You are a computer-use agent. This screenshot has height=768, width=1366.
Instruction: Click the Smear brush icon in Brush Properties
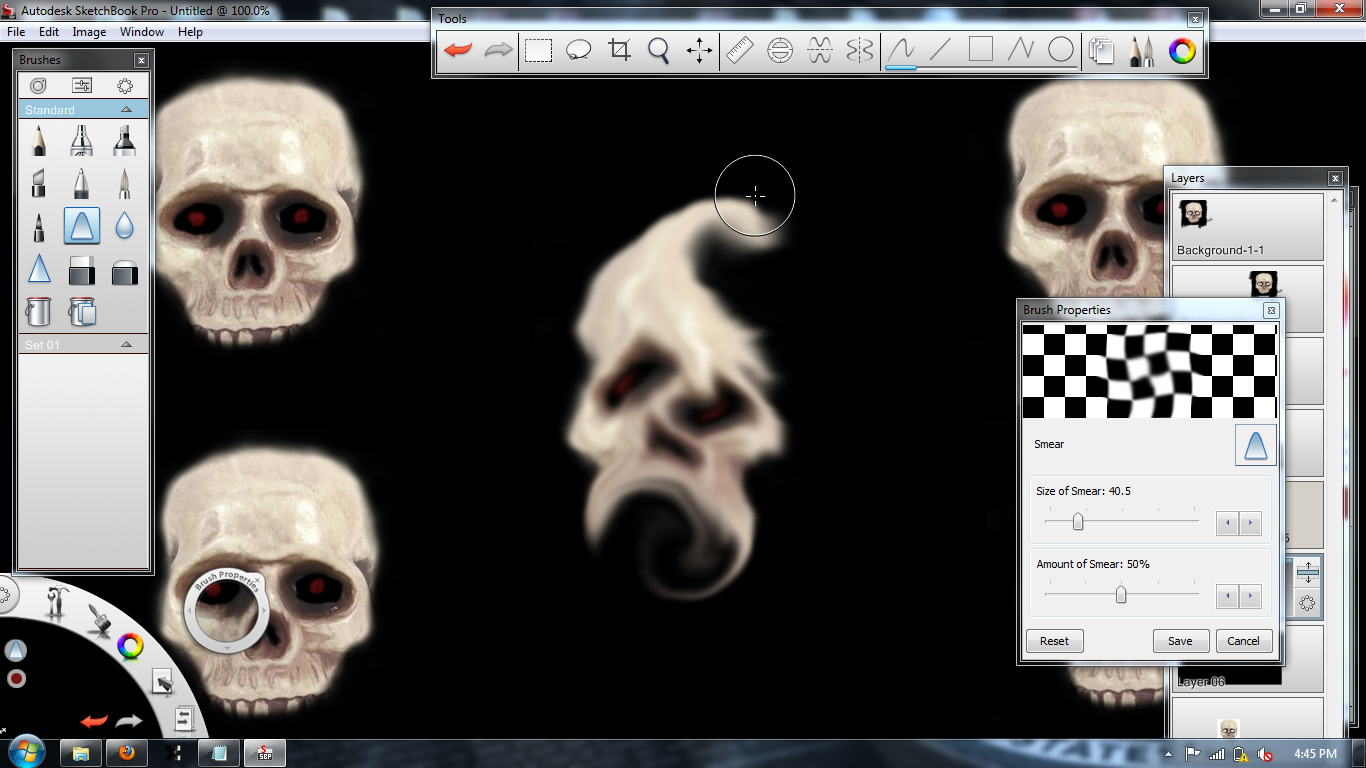pos(1256,445)
